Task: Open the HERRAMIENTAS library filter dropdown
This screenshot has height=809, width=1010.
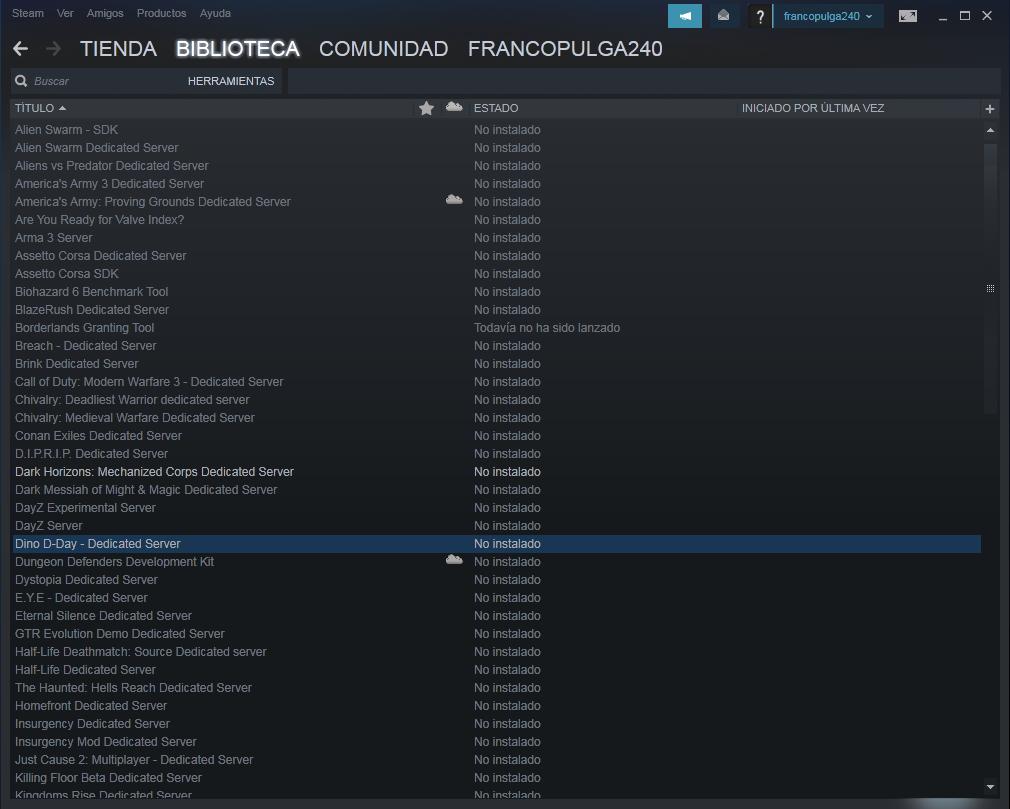Action: (x=231, y=81)
